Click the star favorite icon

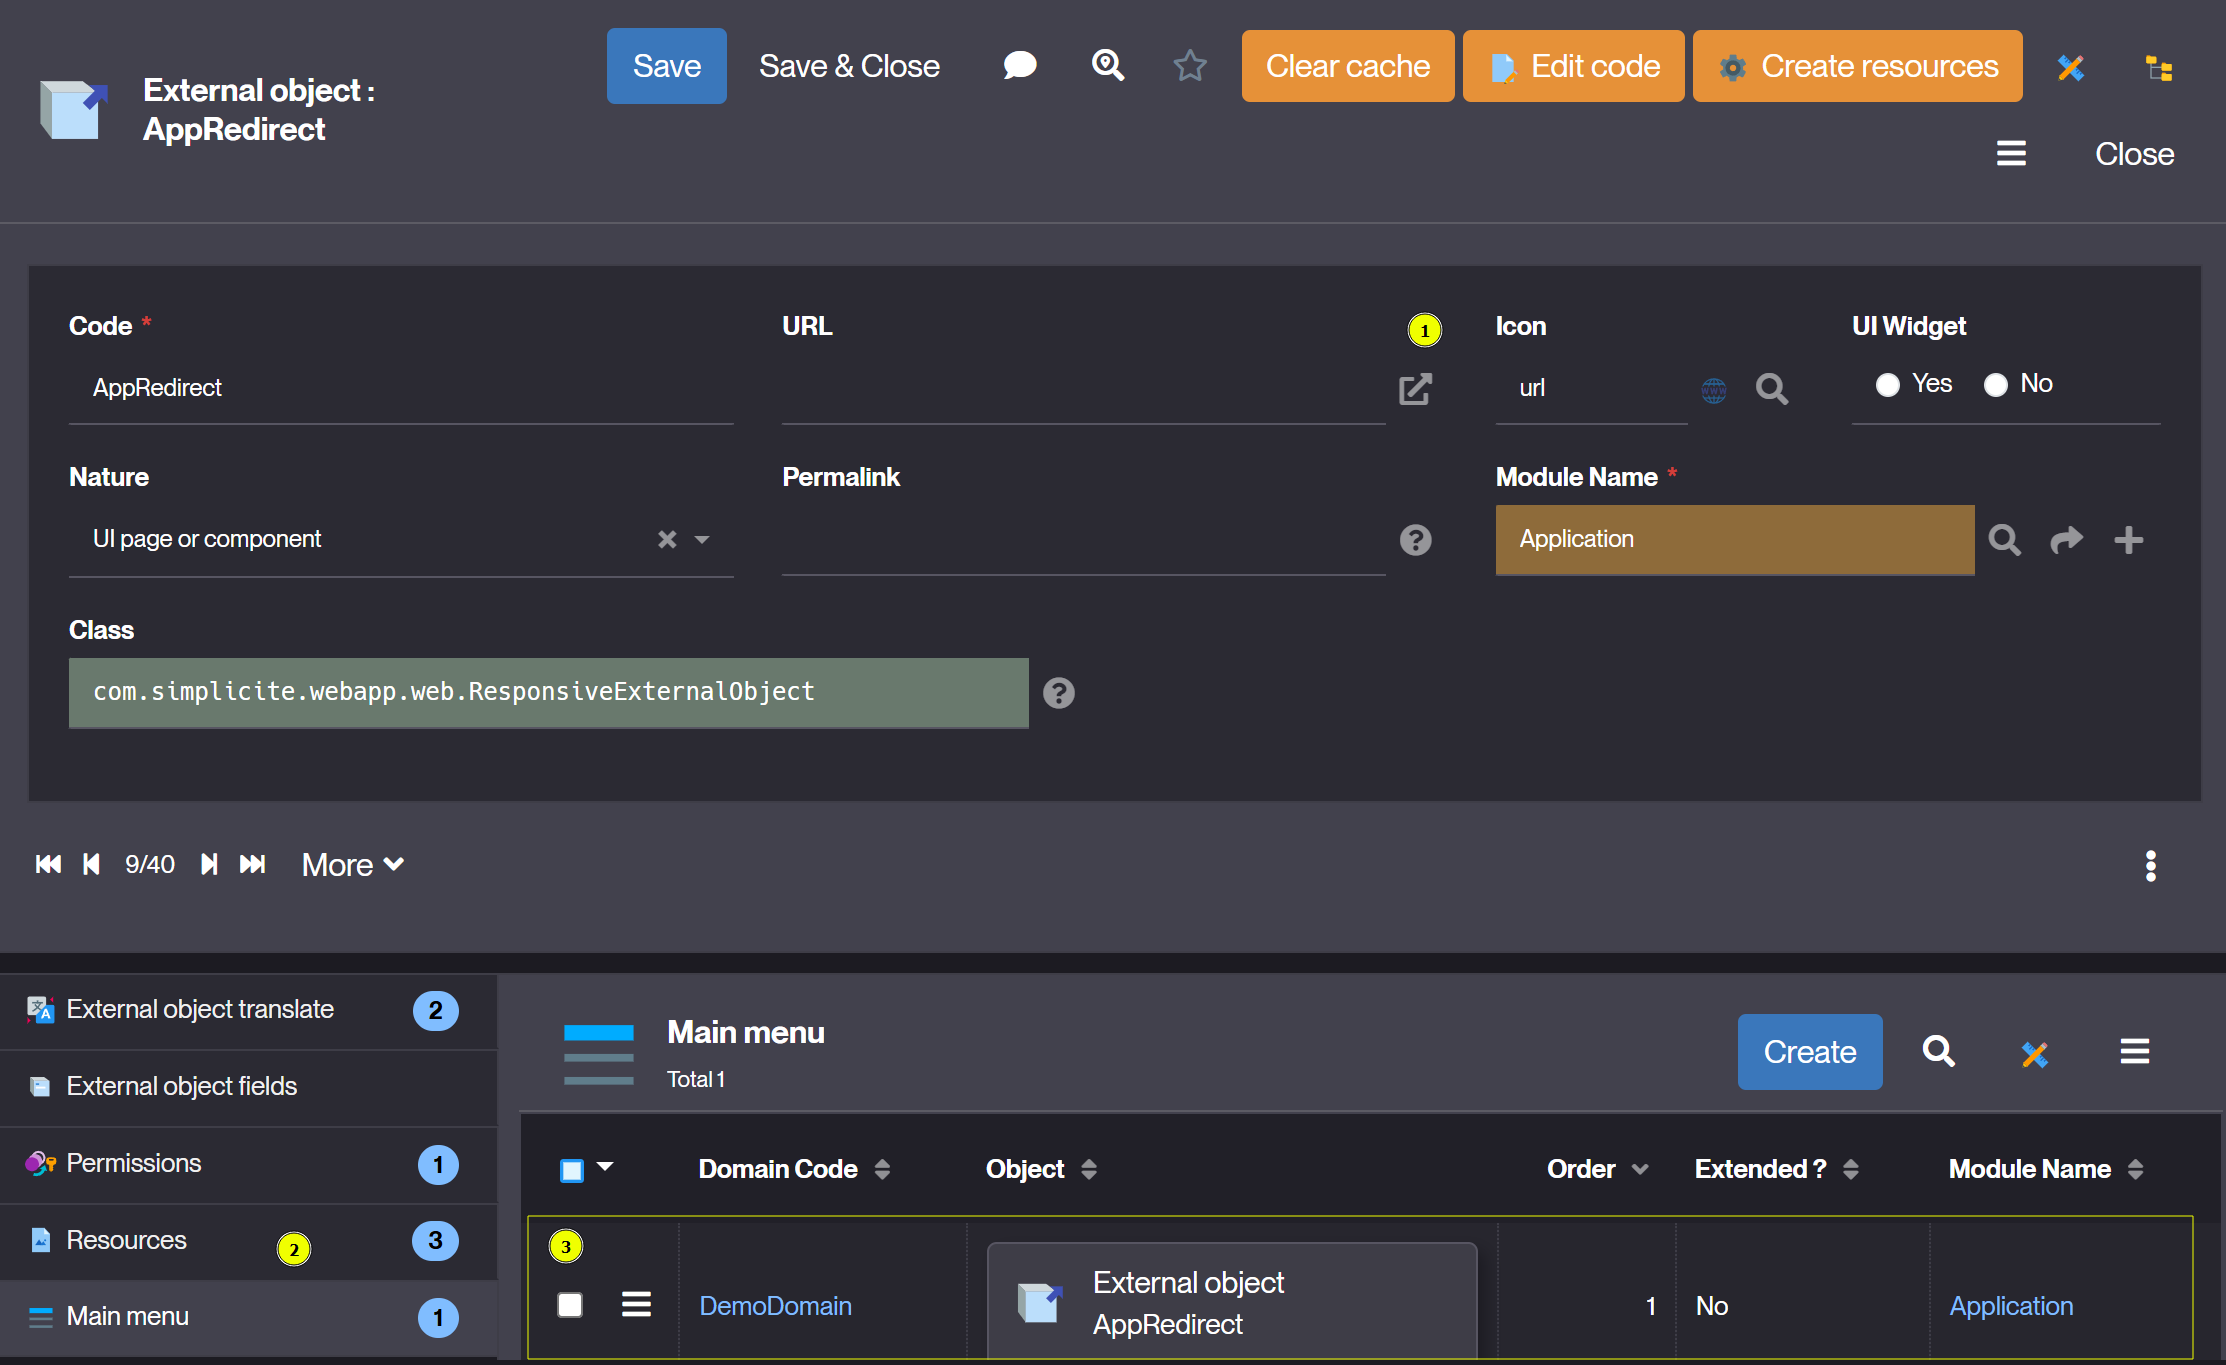pos(1190,66)
